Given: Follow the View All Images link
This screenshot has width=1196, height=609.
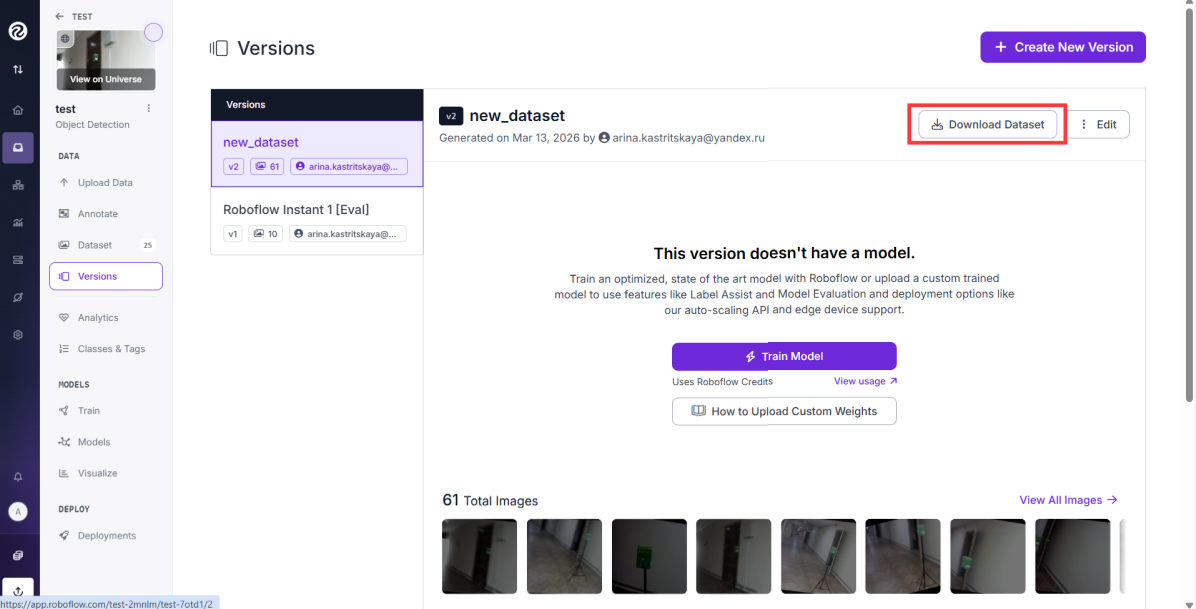Looking at the screenshot, I should (1068, 500).
